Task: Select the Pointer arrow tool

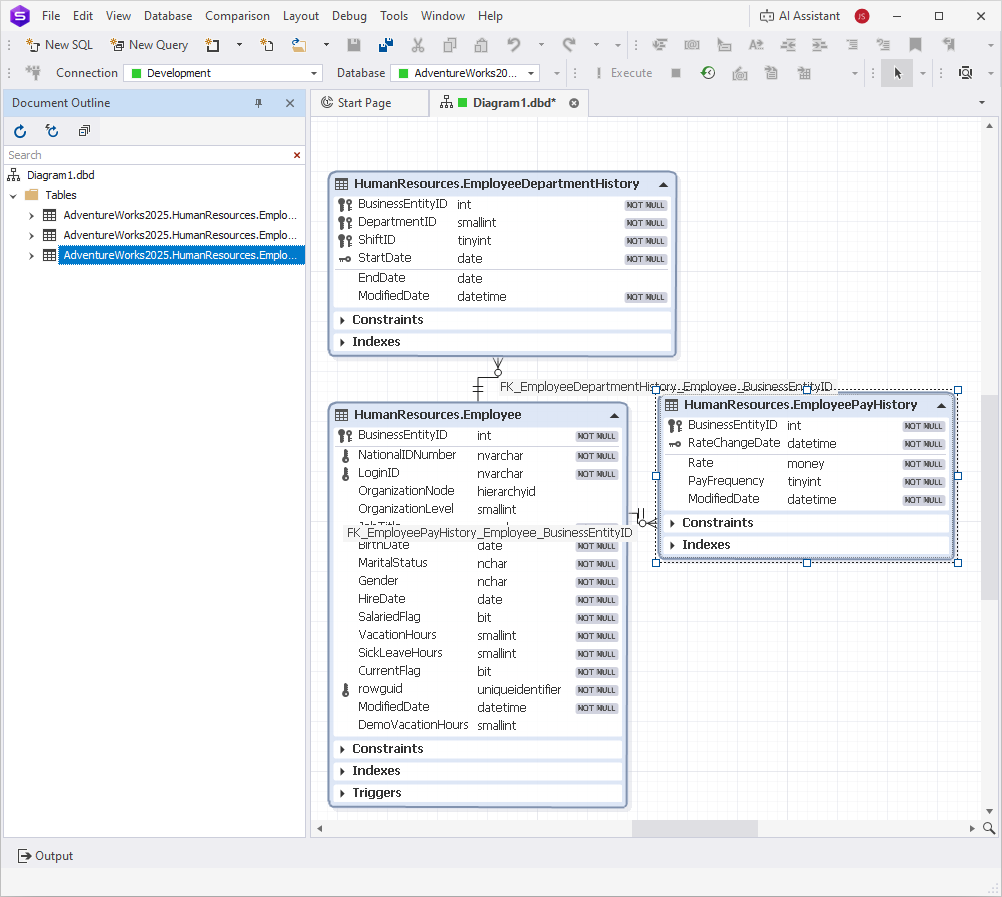Action: pyautogui.click(x=897, y=73)
